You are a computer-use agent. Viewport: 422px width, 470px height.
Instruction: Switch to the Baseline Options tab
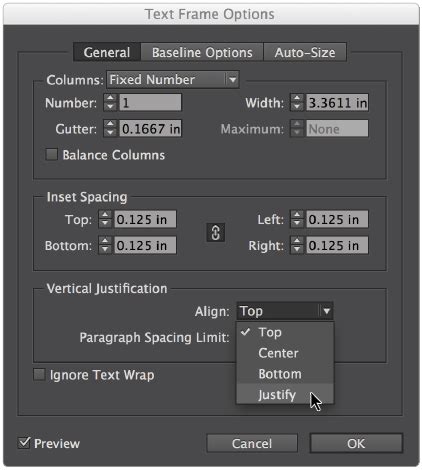click(202, 52)
